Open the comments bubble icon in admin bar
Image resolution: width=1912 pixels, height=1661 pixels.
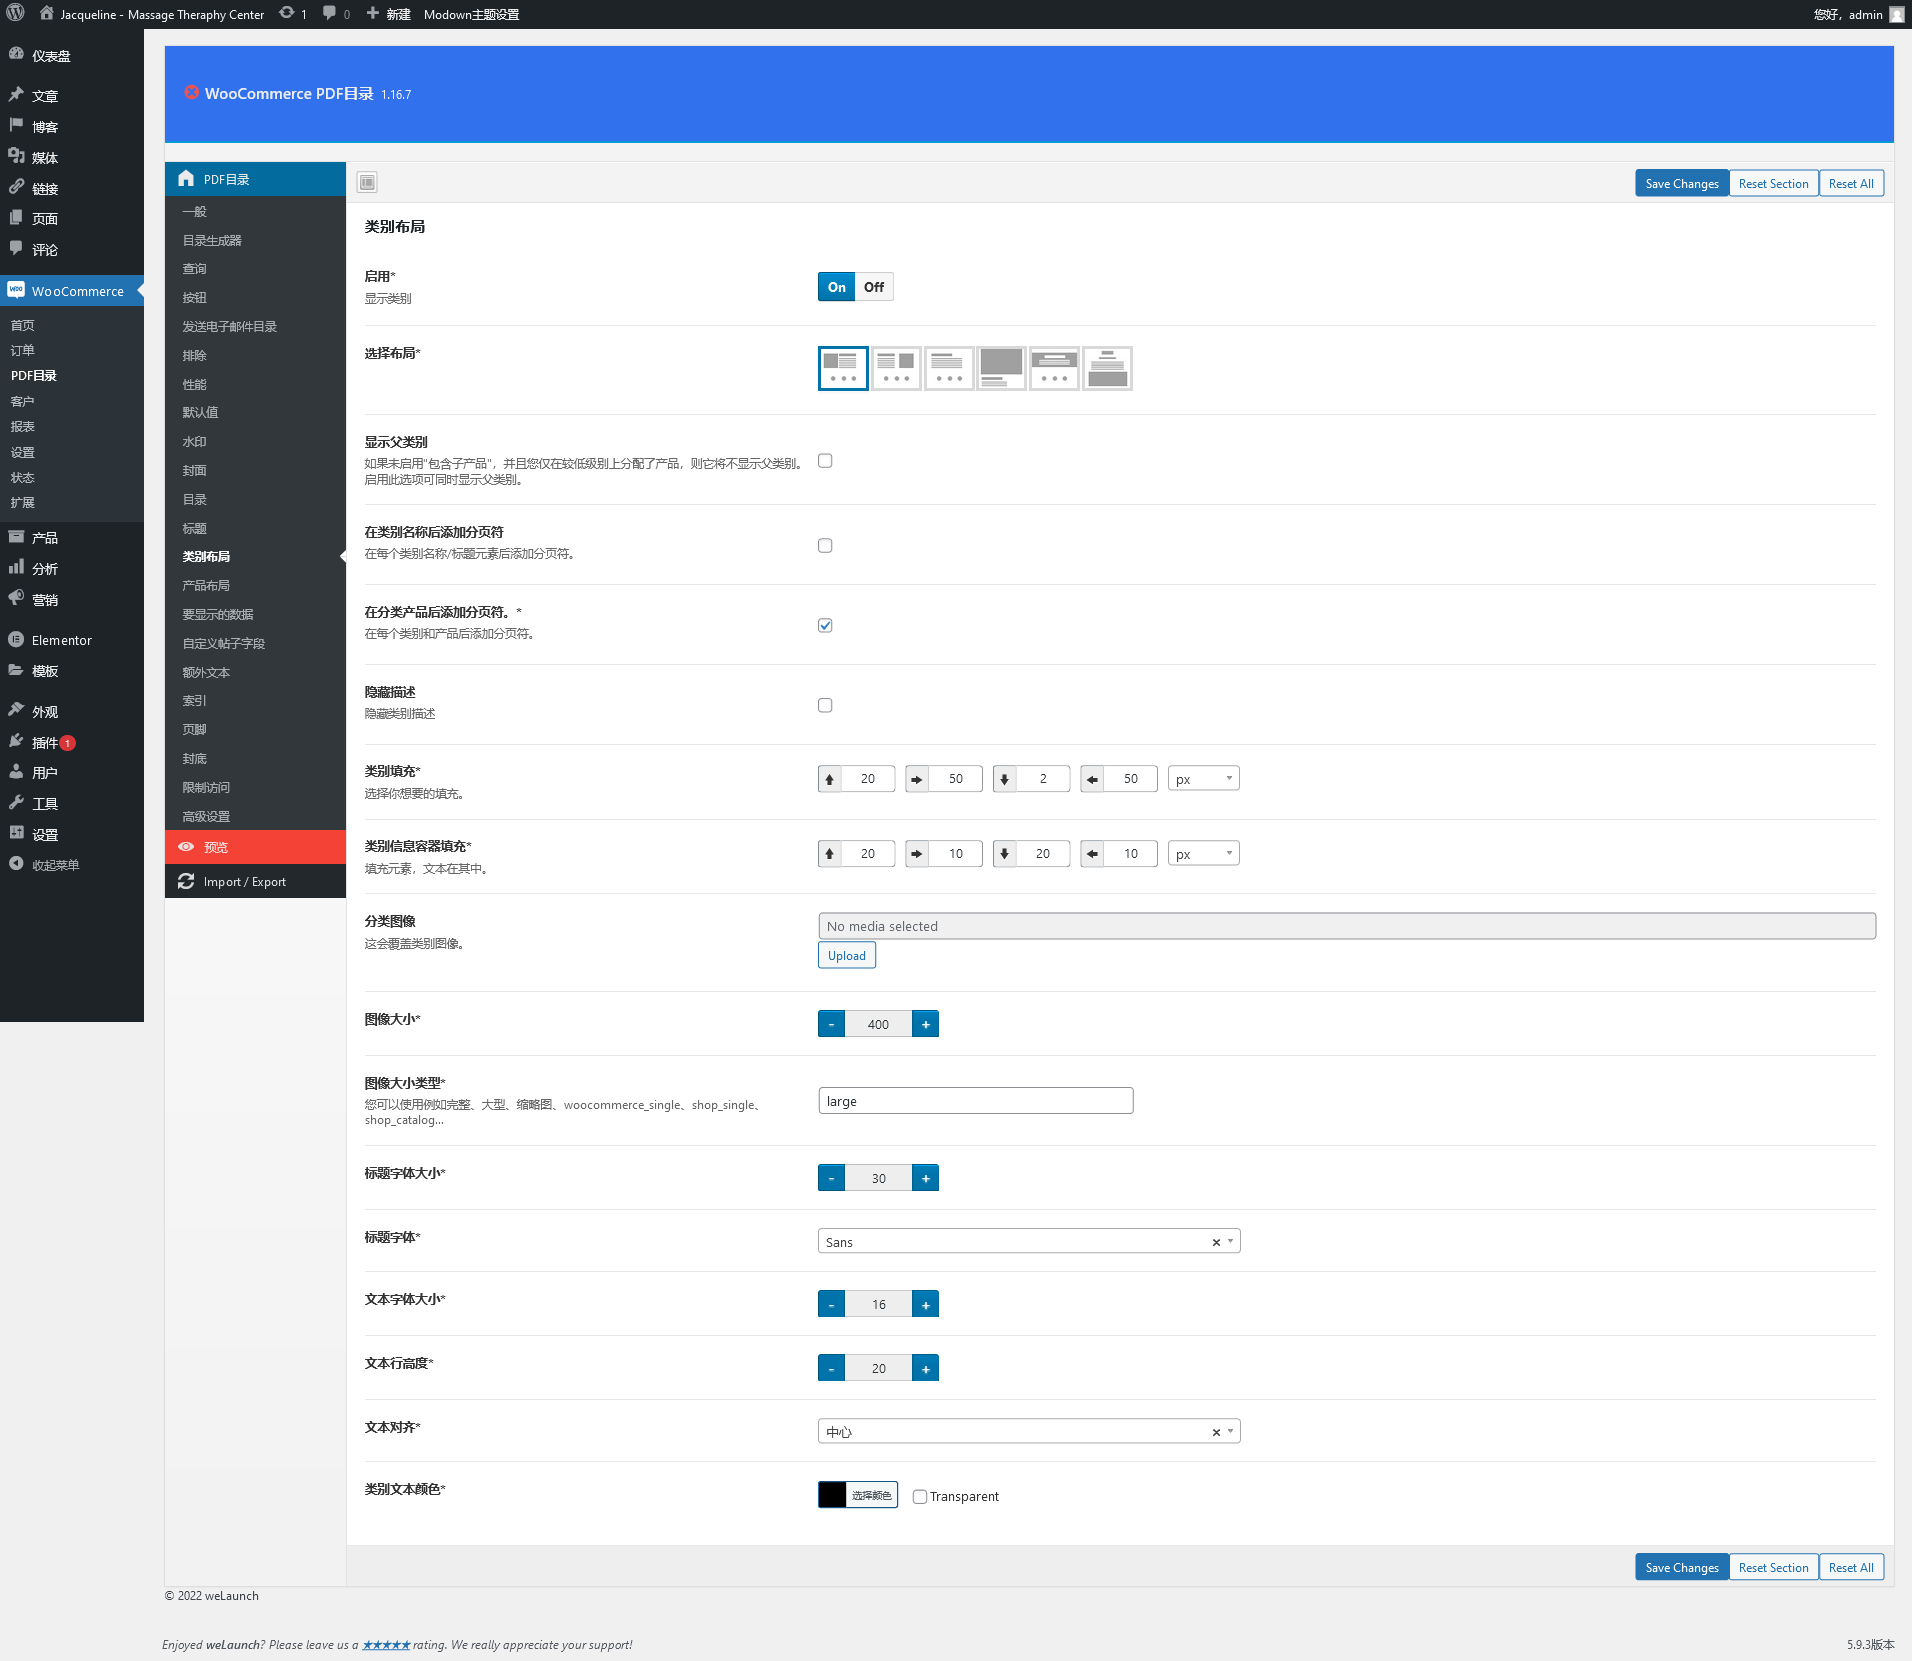(329, 14)
